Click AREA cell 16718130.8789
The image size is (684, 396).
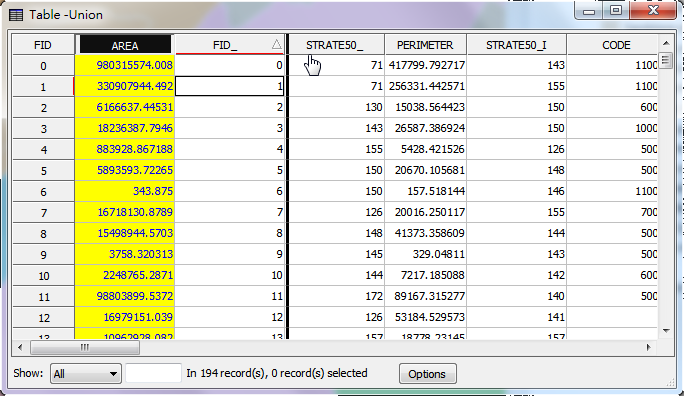coord(125,212)
